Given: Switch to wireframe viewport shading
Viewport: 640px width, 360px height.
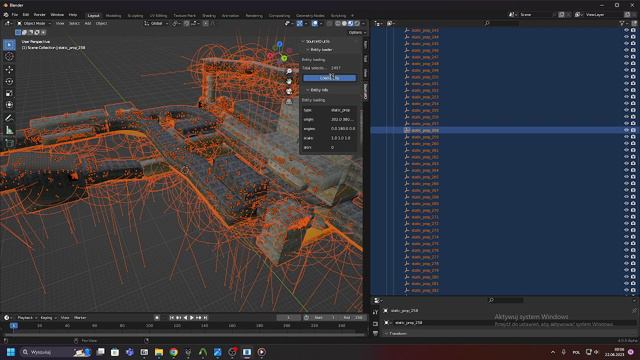Looking at the screenshot, I should (338, 23).
